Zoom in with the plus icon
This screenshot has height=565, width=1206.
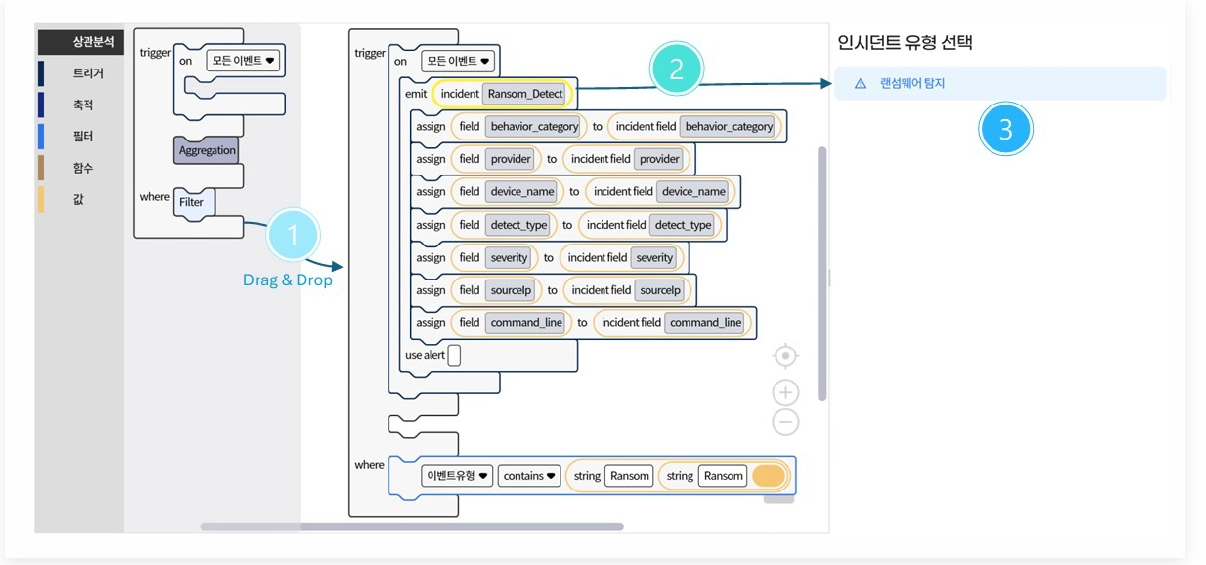coord(786,392)
